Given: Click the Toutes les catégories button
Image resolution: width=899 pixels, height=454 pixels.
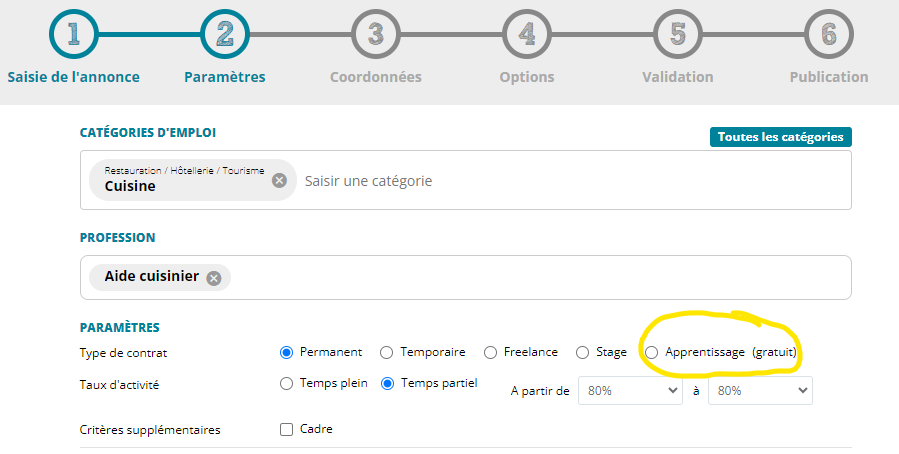Looking at the screenshot, I should (781, 137).
